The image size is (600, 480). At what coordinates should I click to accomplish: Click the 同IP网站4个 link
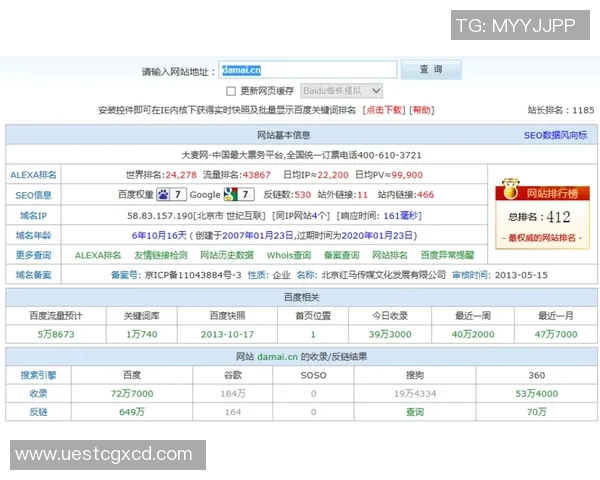[301, 216]
